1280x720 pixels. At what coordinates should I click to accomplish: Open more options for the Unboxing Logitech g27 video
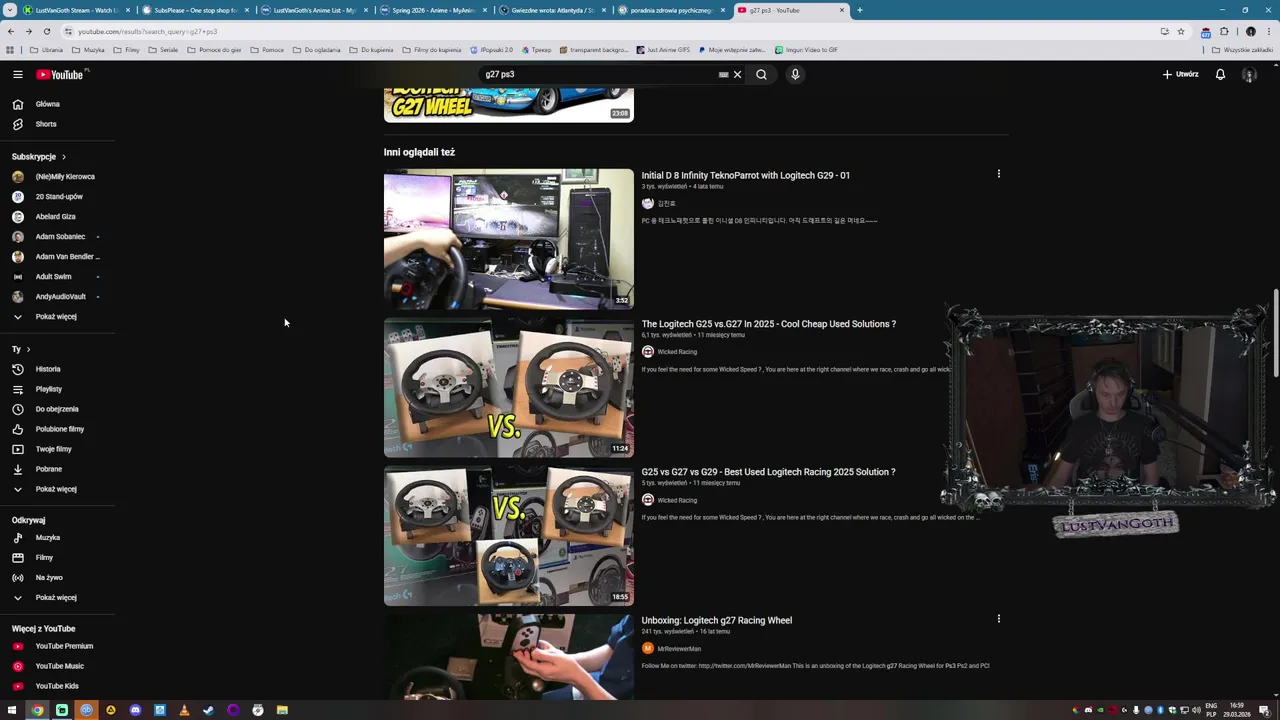[998, 619]
